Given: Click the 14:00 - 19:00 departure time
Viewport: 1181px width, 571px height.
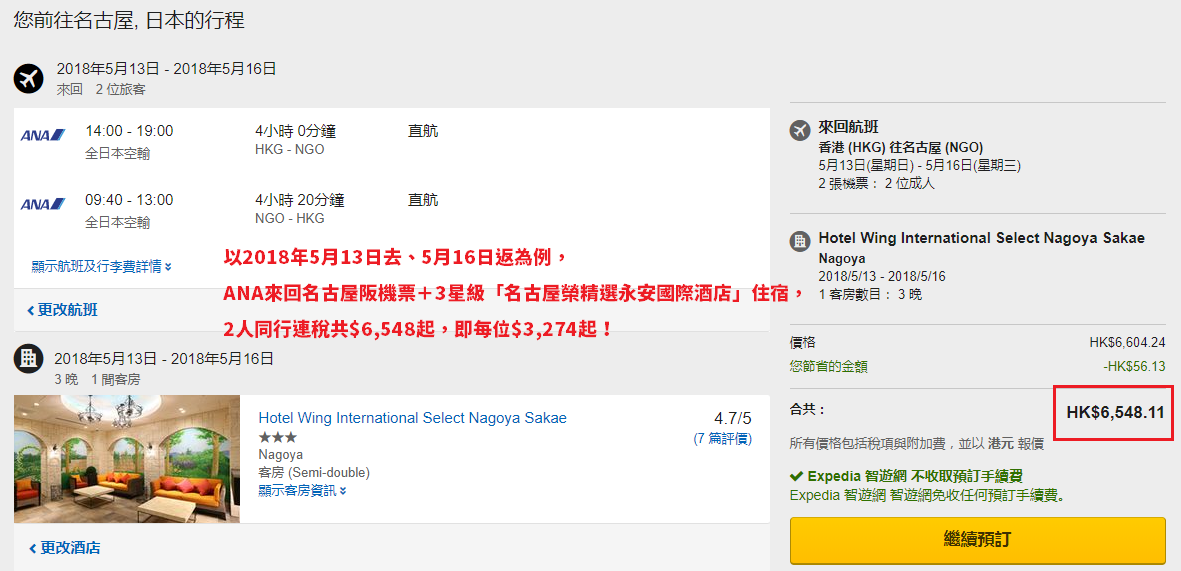Looking at the screenshot, I should (x=129, y=131).
